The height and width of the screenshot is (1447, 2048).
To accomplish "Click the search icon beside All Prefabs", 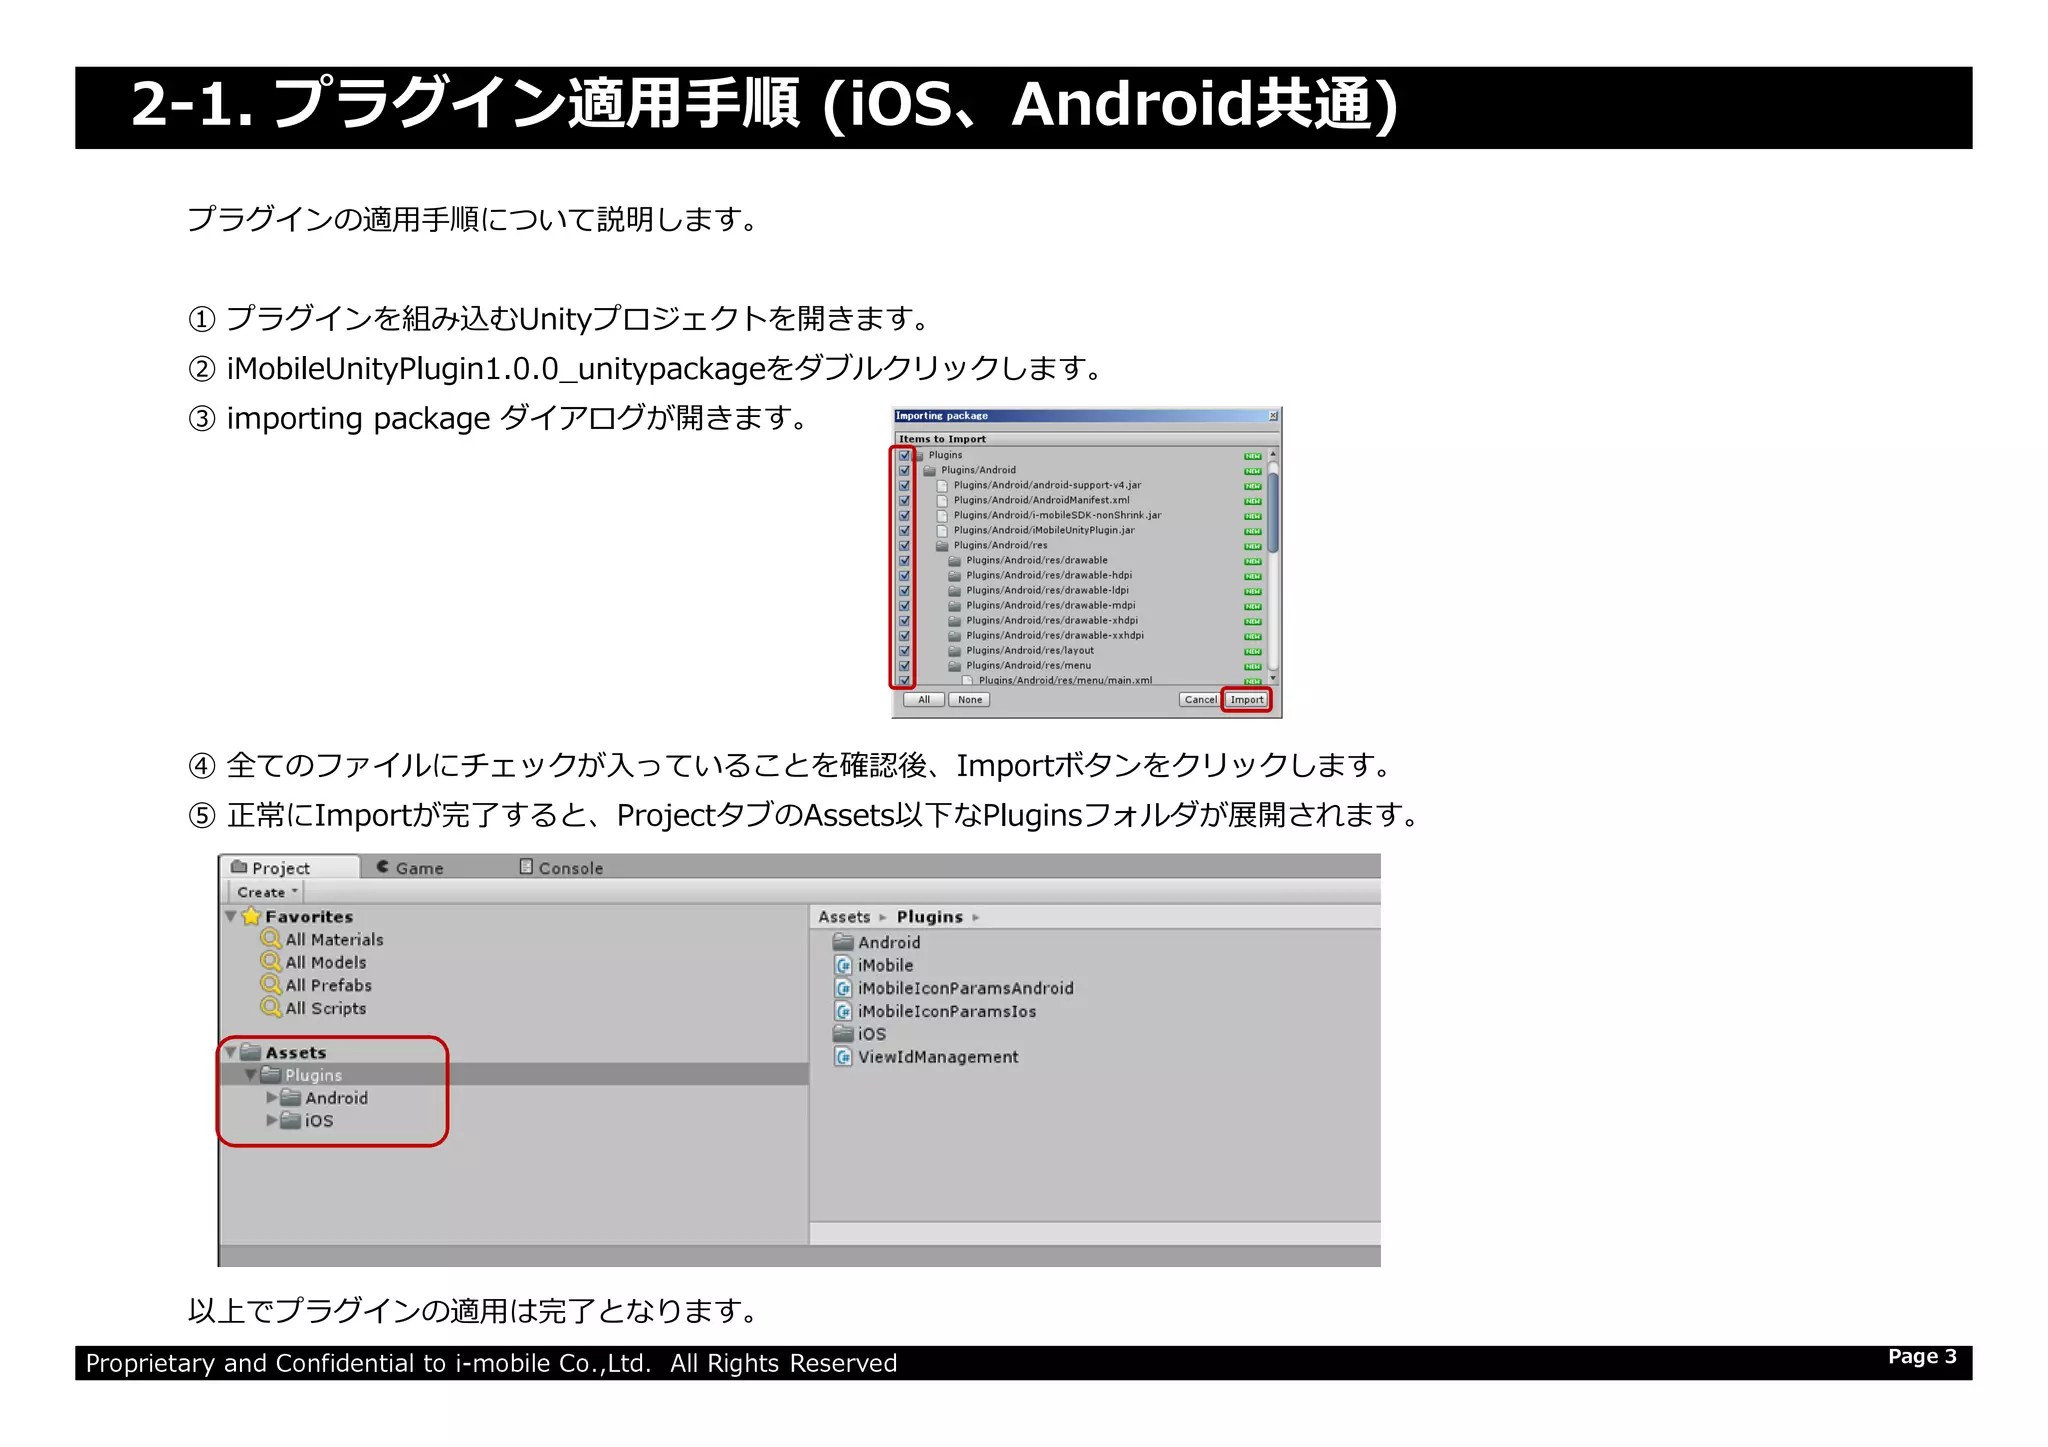I will (x=271, y=985).
